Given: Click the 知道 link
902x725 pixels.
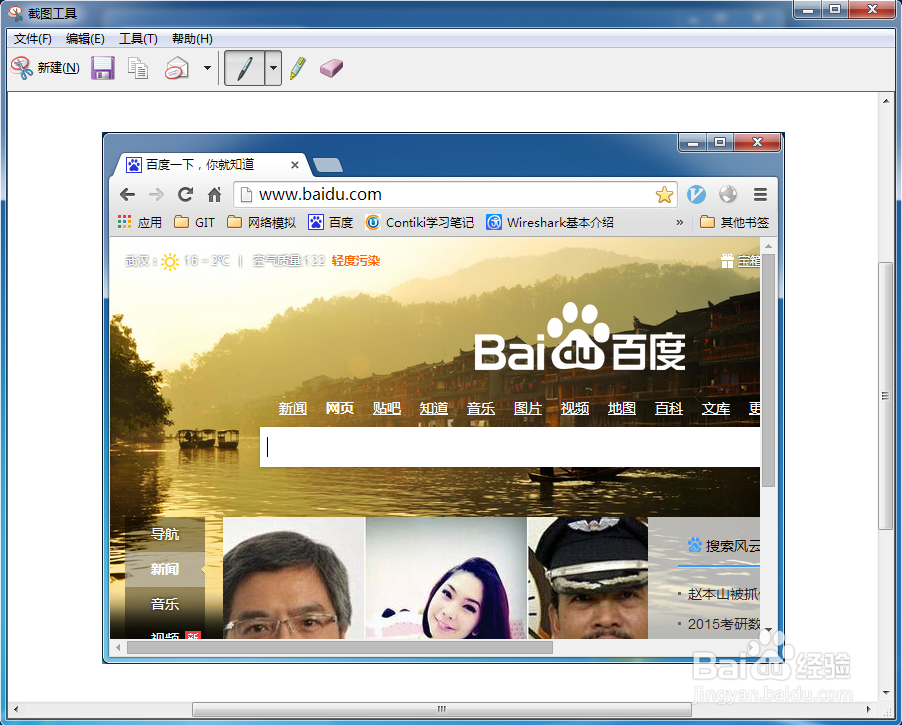Looking at the screenshot, I should tap(434, 408).
